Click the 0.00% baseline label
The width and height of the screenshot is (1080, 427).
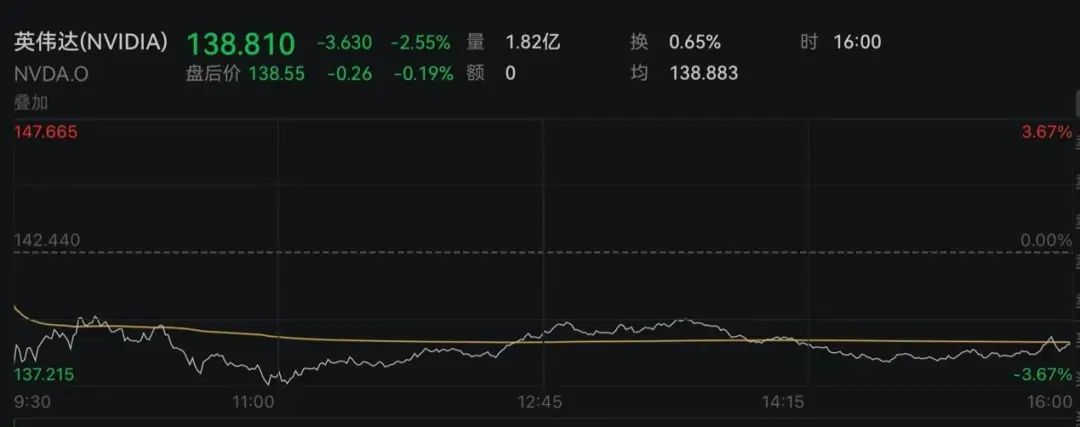coord(1046,240)
